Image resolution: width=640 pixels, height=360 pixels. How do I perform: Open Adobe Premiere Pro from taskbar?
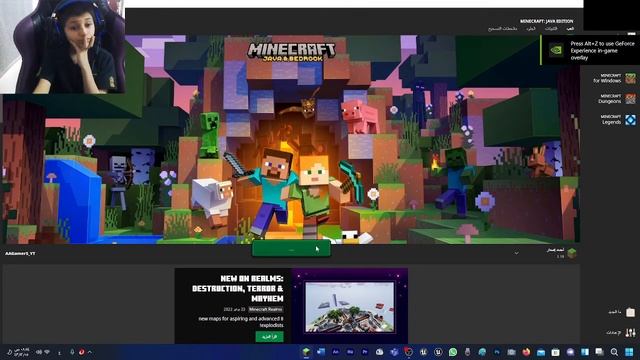coord(364,352)
